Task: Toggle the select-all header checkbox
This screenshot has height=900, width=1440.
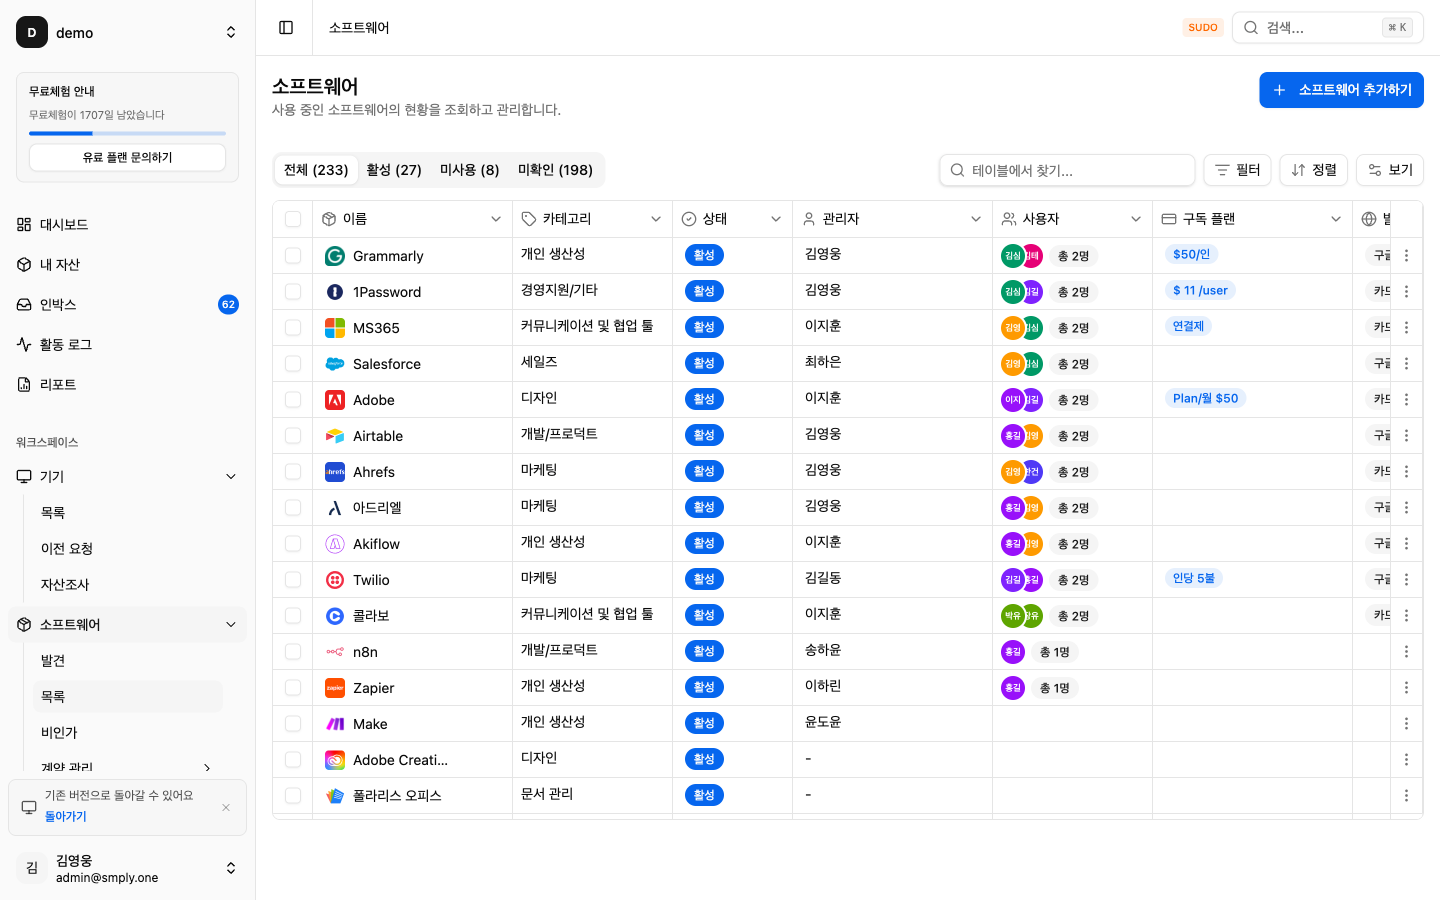Action: (293, 219)
